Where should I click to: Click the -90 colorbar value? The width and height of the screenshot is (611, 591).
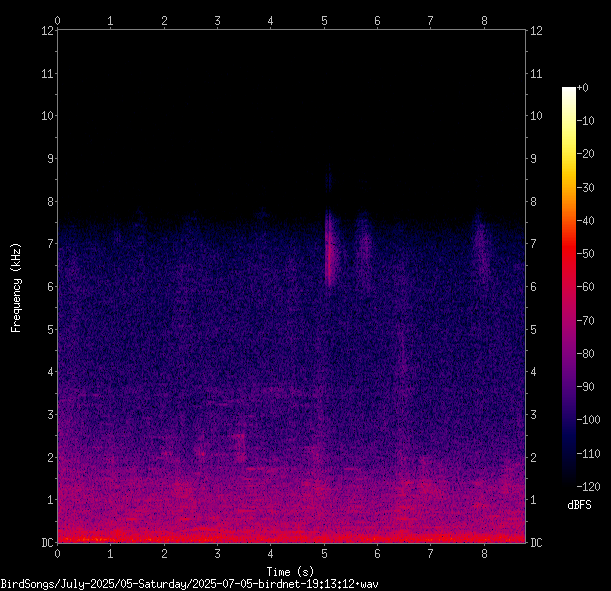pyautogui.click(x=586, y=386)
